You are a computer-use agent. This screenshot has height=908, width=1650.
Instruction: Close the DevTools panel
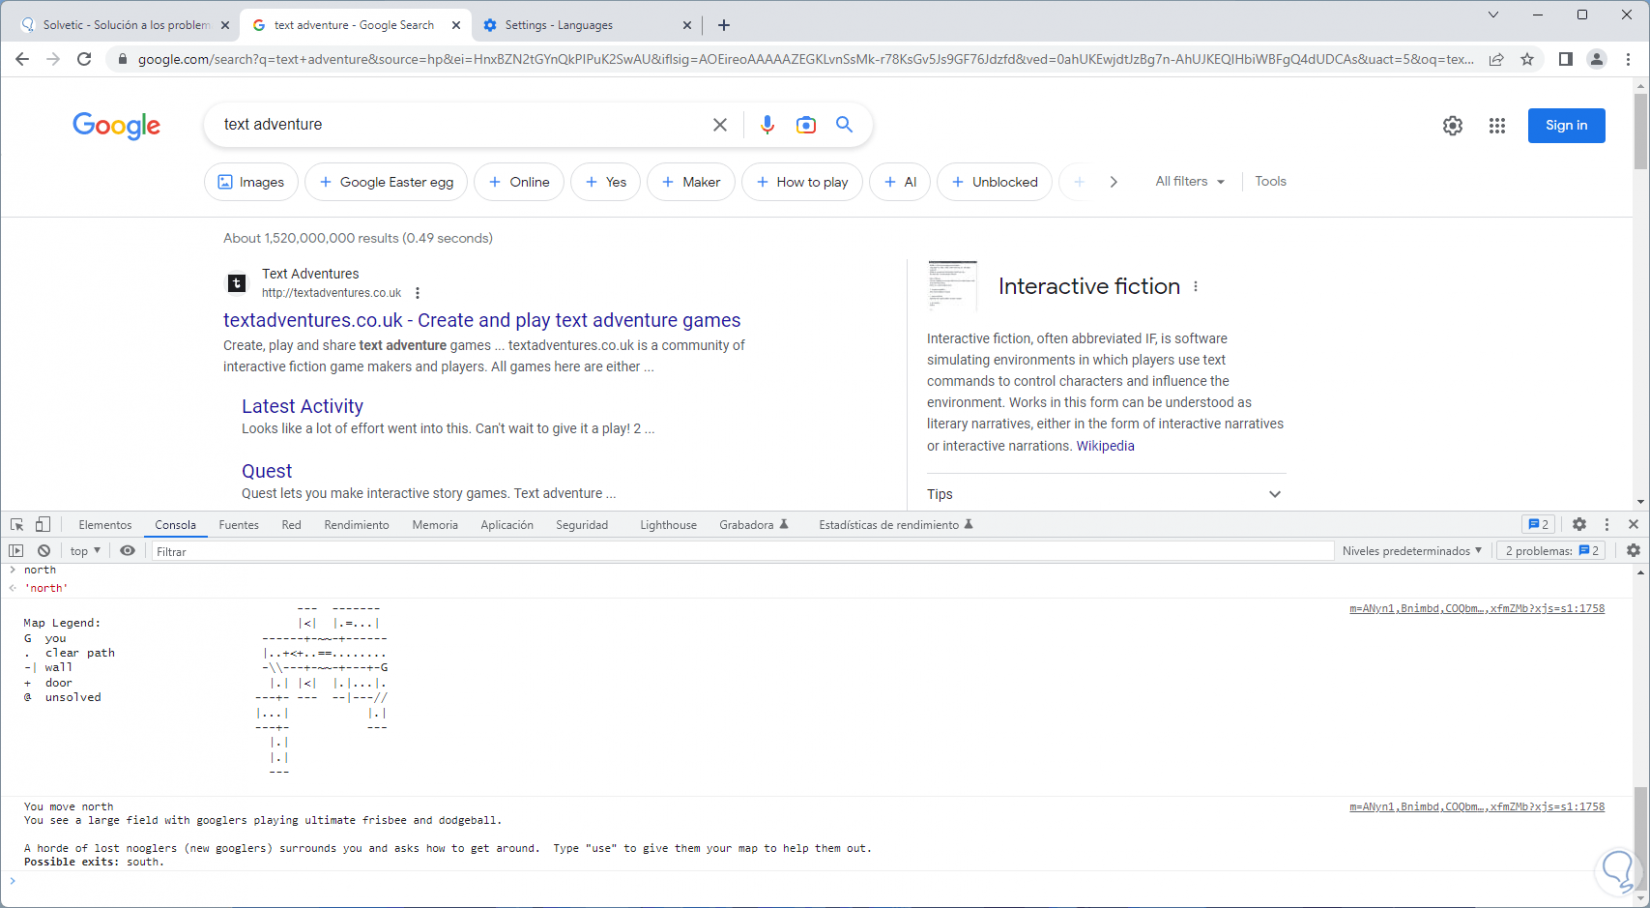click(1634, 524)
